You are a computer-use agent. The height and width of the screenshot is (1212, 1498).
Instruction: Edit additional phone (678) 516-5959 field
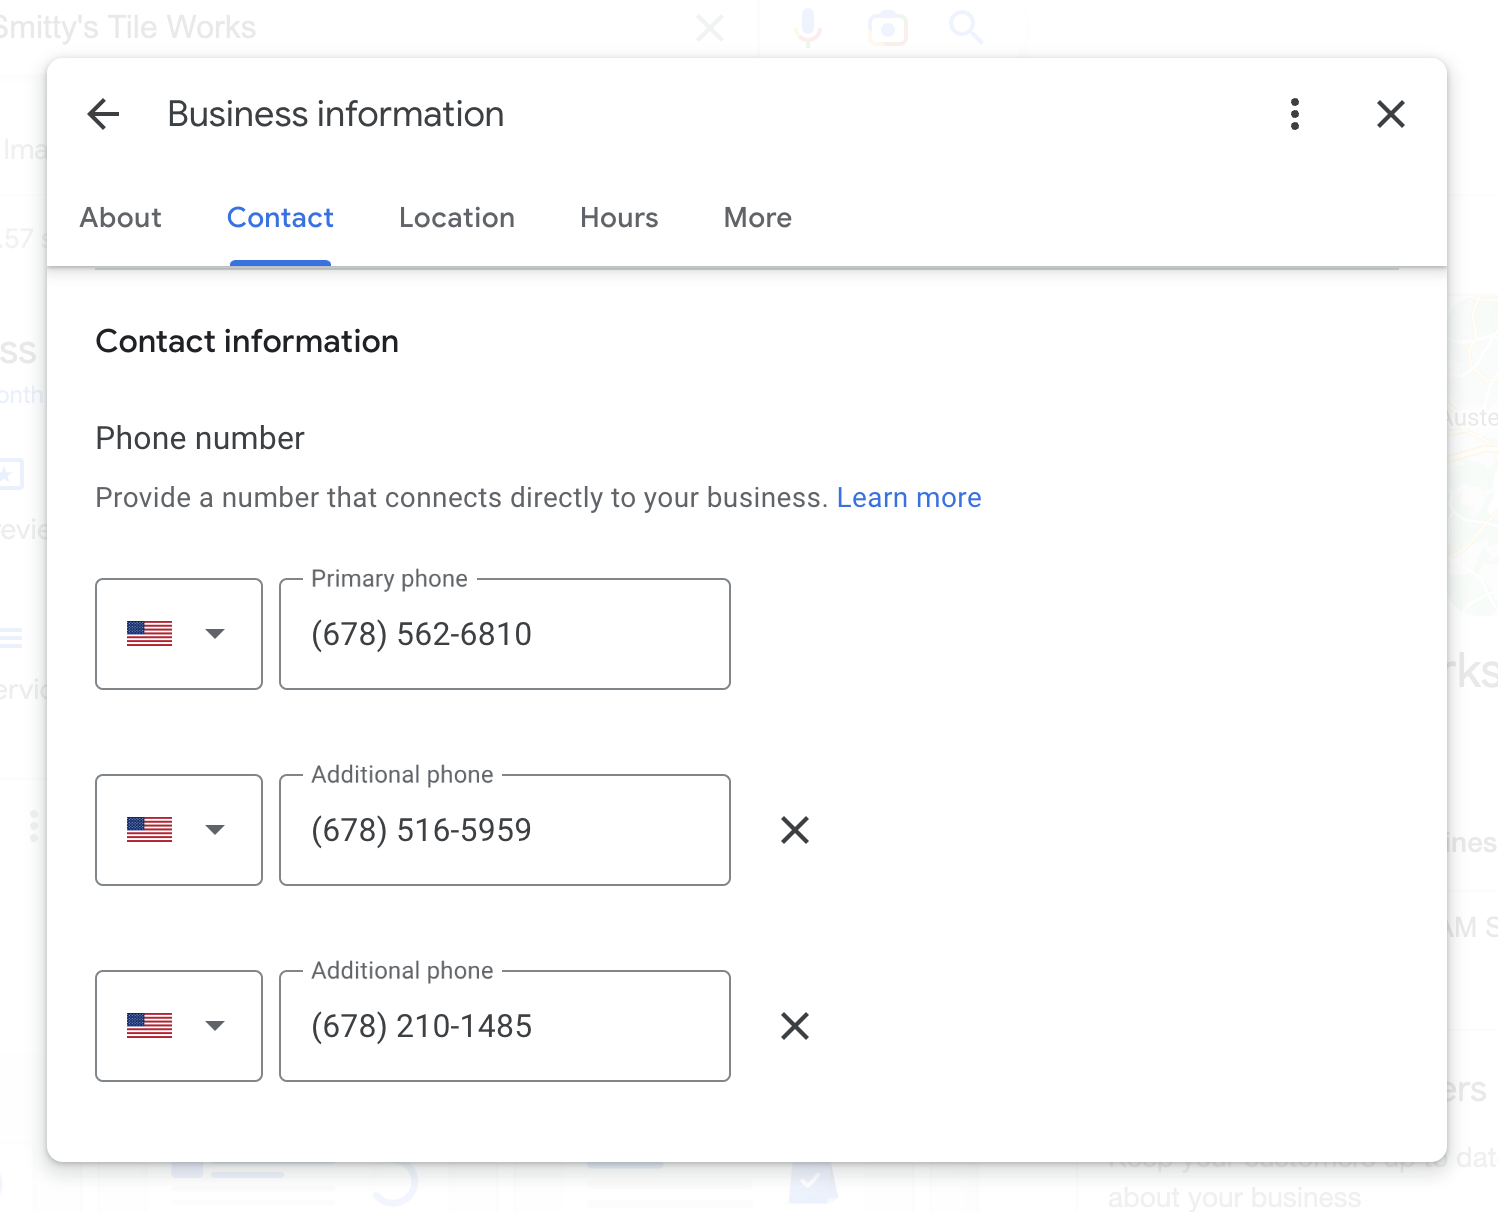point(505,830)
